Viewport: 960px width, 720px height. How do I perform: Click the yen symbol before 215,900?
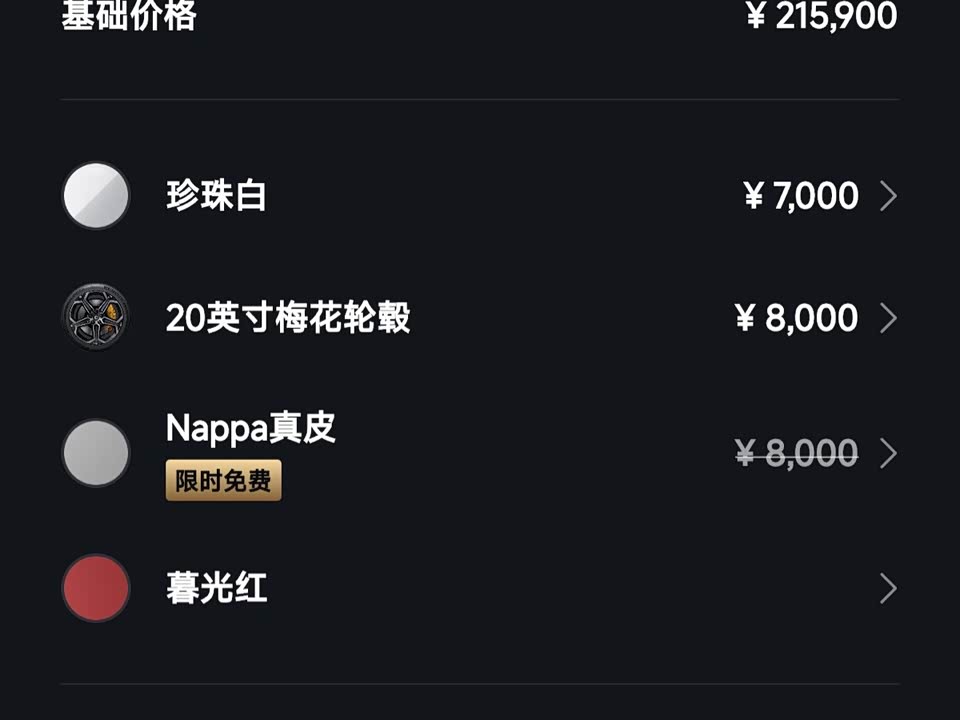[756, 15]
